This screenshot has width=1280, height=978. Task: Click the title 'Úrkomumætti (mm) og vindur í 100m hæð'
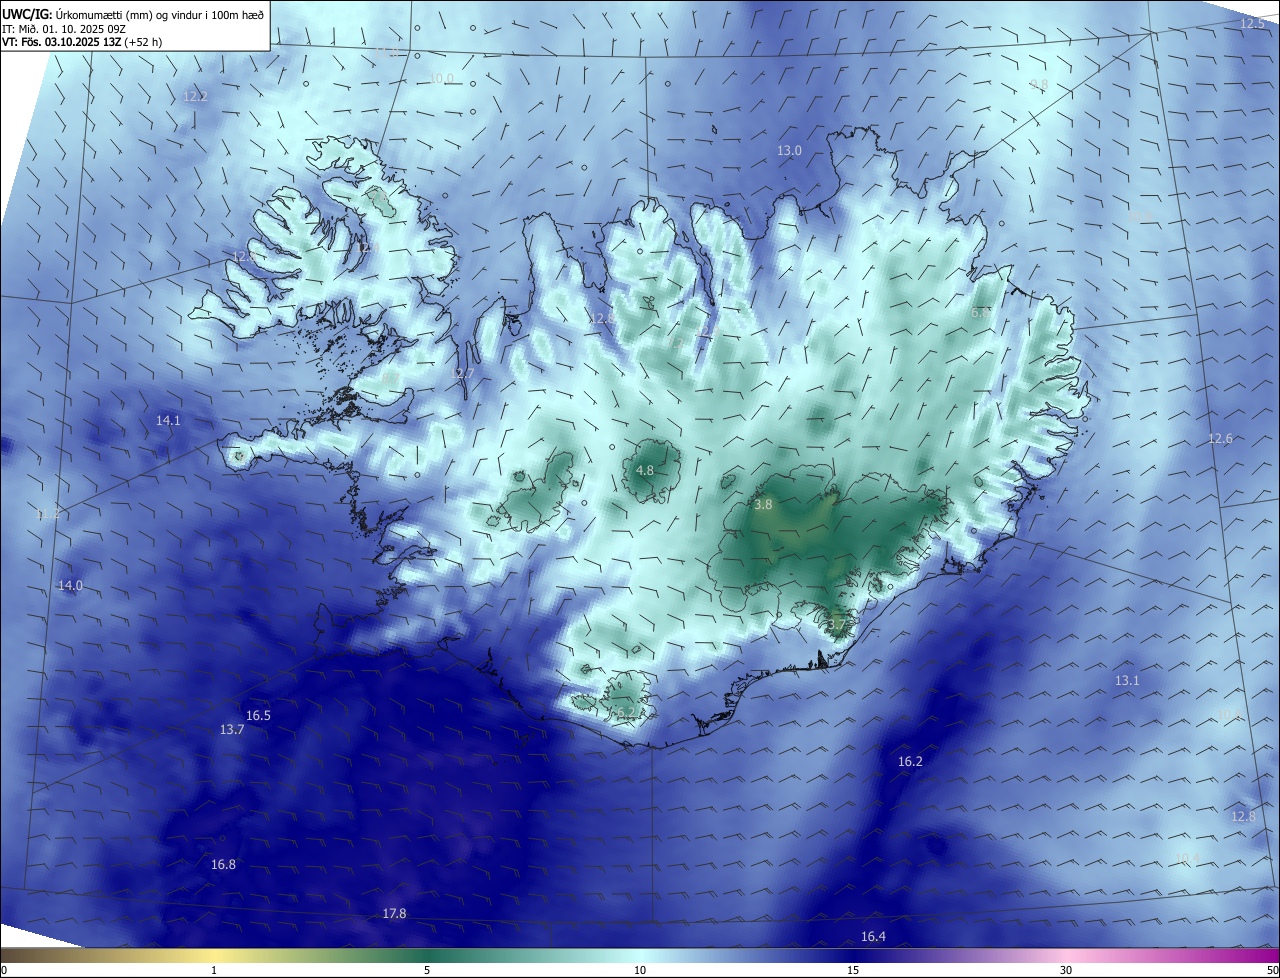click(160, 13)
